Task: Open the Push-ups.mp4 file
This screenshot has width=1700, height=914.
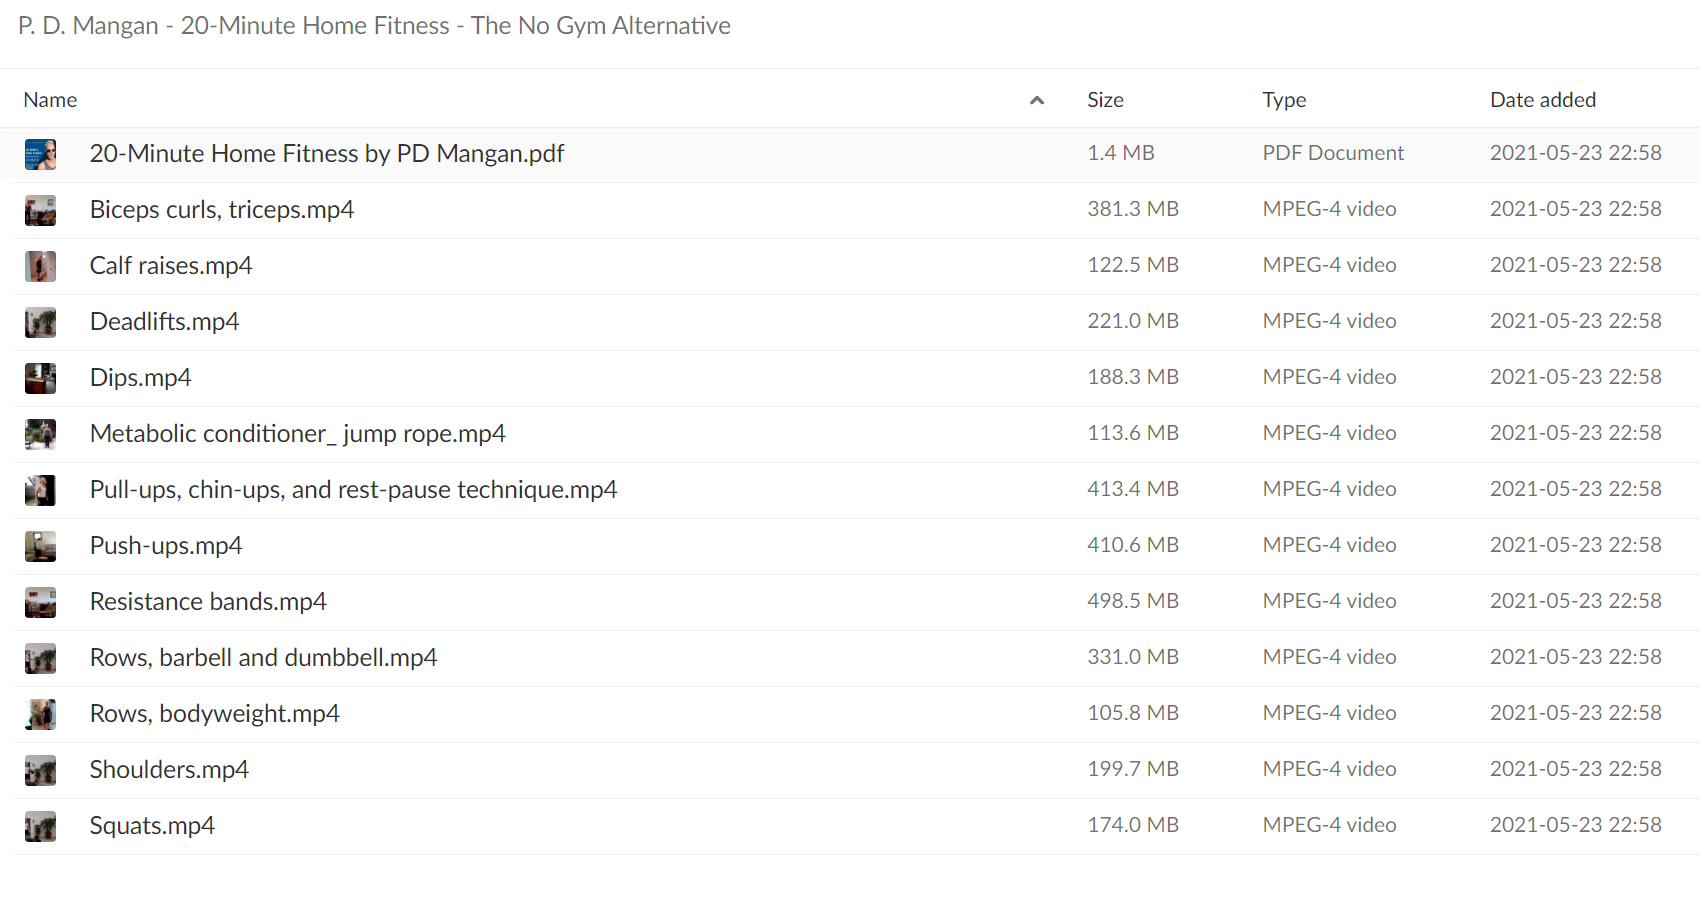Action: tap(166, 545)
